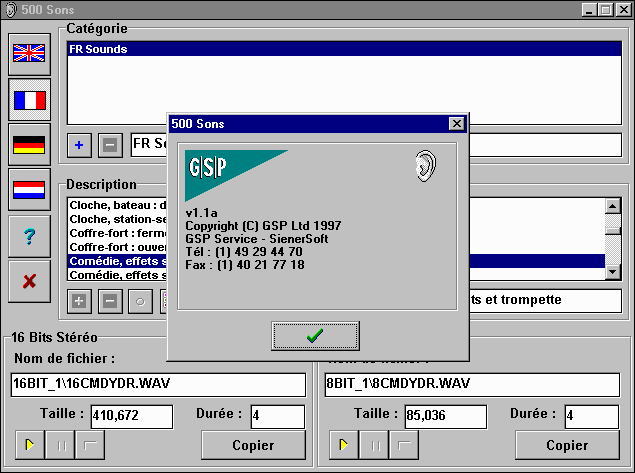The image size is (635, 473).
Task: Play the 16 Bits Stéréo sound
Action: pyautogui.click(x=28, y=445)
